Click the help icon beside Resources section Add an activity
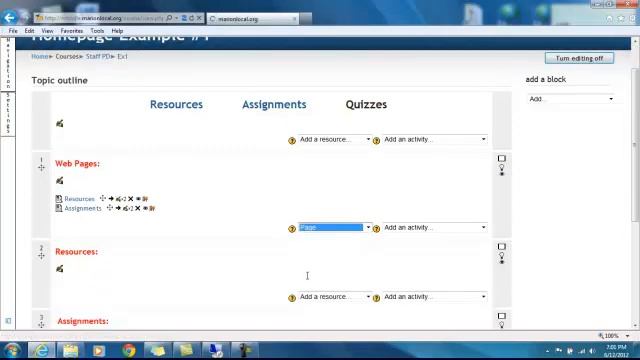The height and width of the screenshot is (360, 640). [376, 298]
